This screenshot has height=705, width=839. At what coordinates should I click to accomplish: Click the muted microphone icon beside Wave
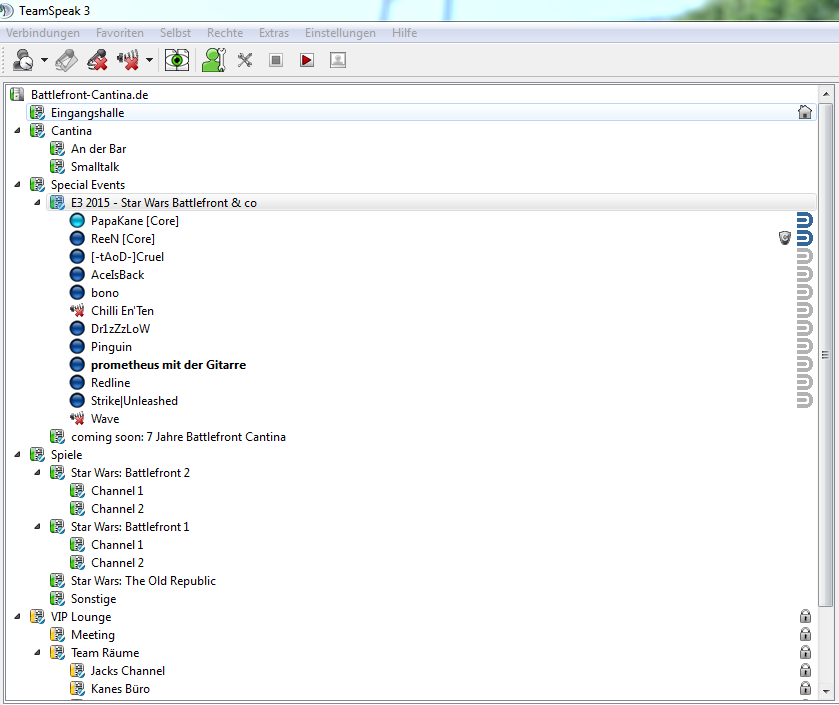pyautogui.click(x=77, y=418)
